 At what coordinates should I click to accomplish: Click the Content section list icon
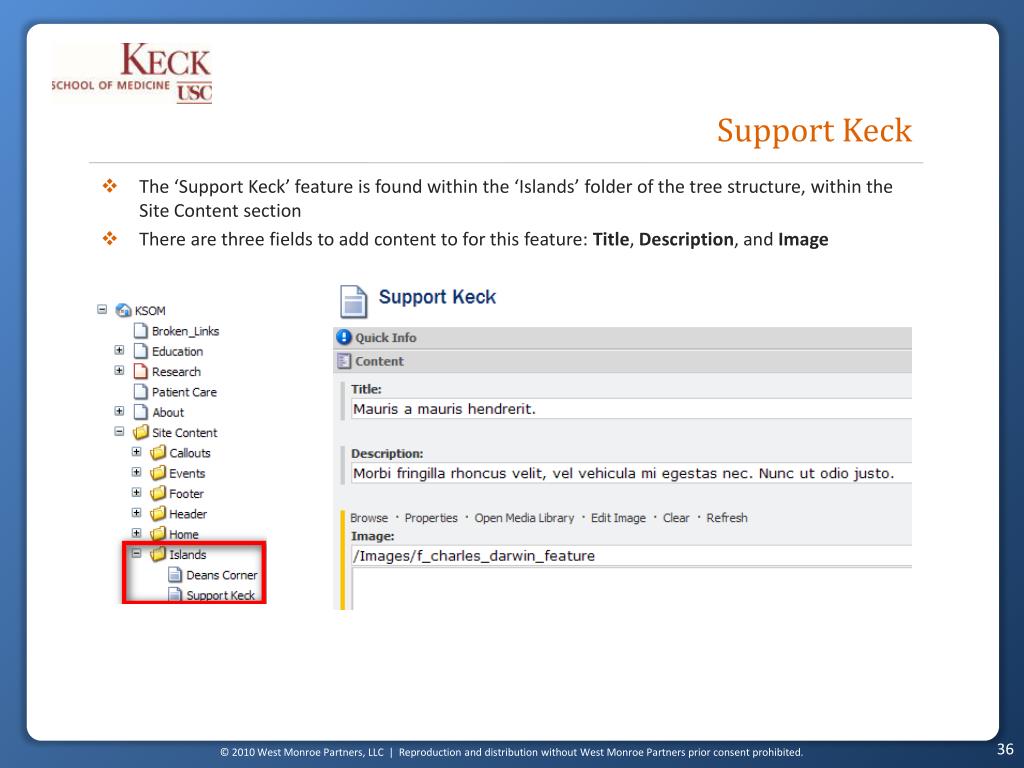coord(344,360)
